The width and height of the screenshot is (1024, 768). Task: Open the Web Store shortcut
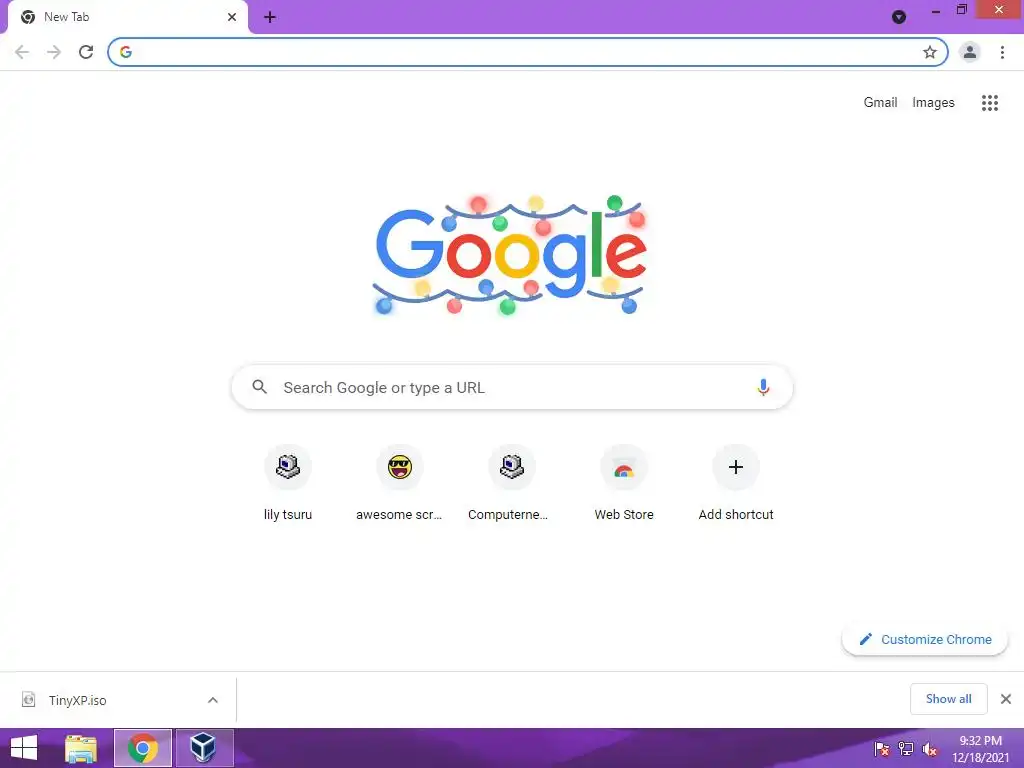624,484
